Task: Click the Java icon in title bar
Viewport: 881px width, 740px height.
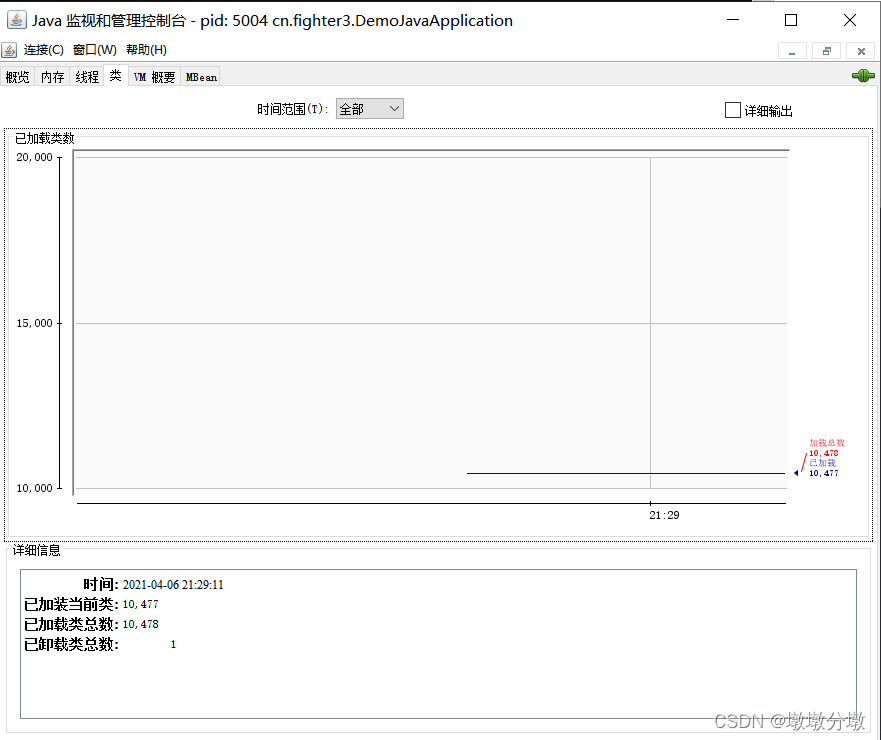Action: (x=16, y=20)
